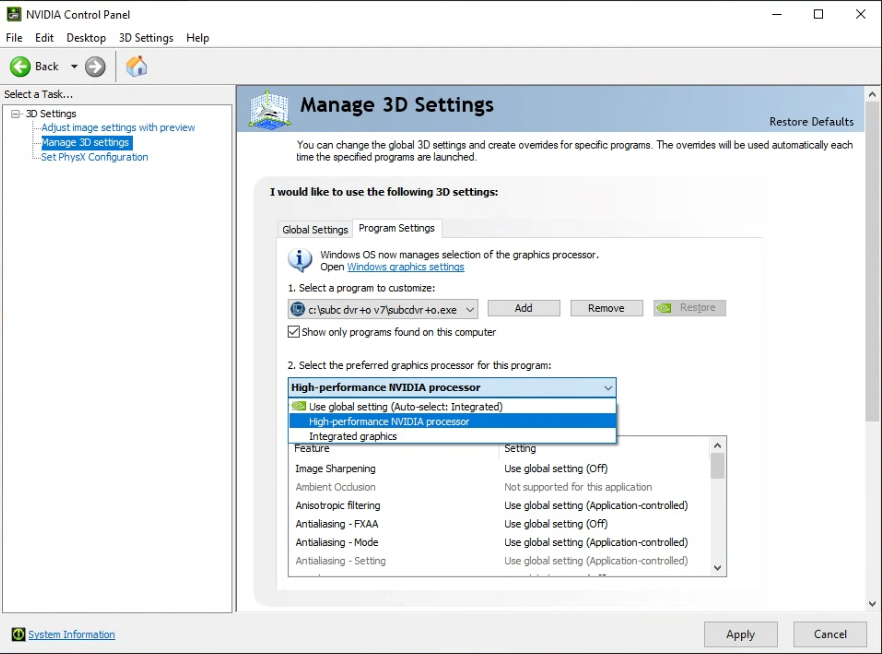Collapse the 3D Settings tree node
Screen dimensions: 882x654
(16, 114)
